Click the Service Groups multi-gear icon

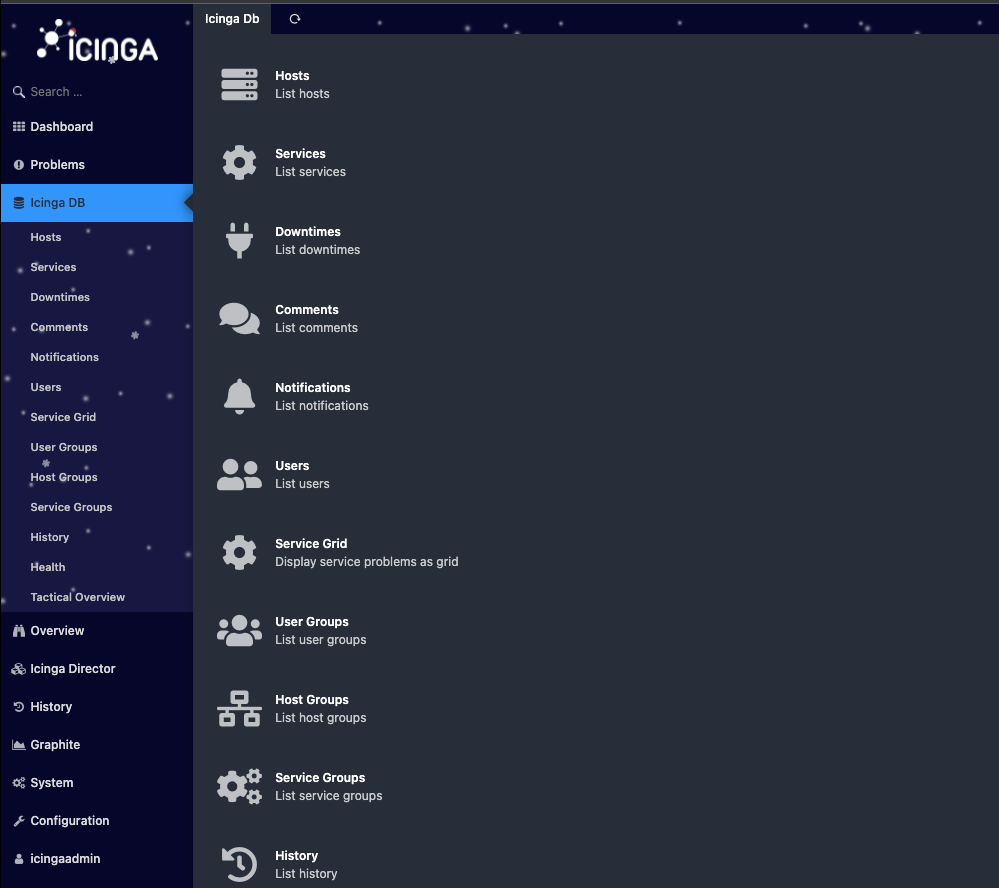pos(240,787)
